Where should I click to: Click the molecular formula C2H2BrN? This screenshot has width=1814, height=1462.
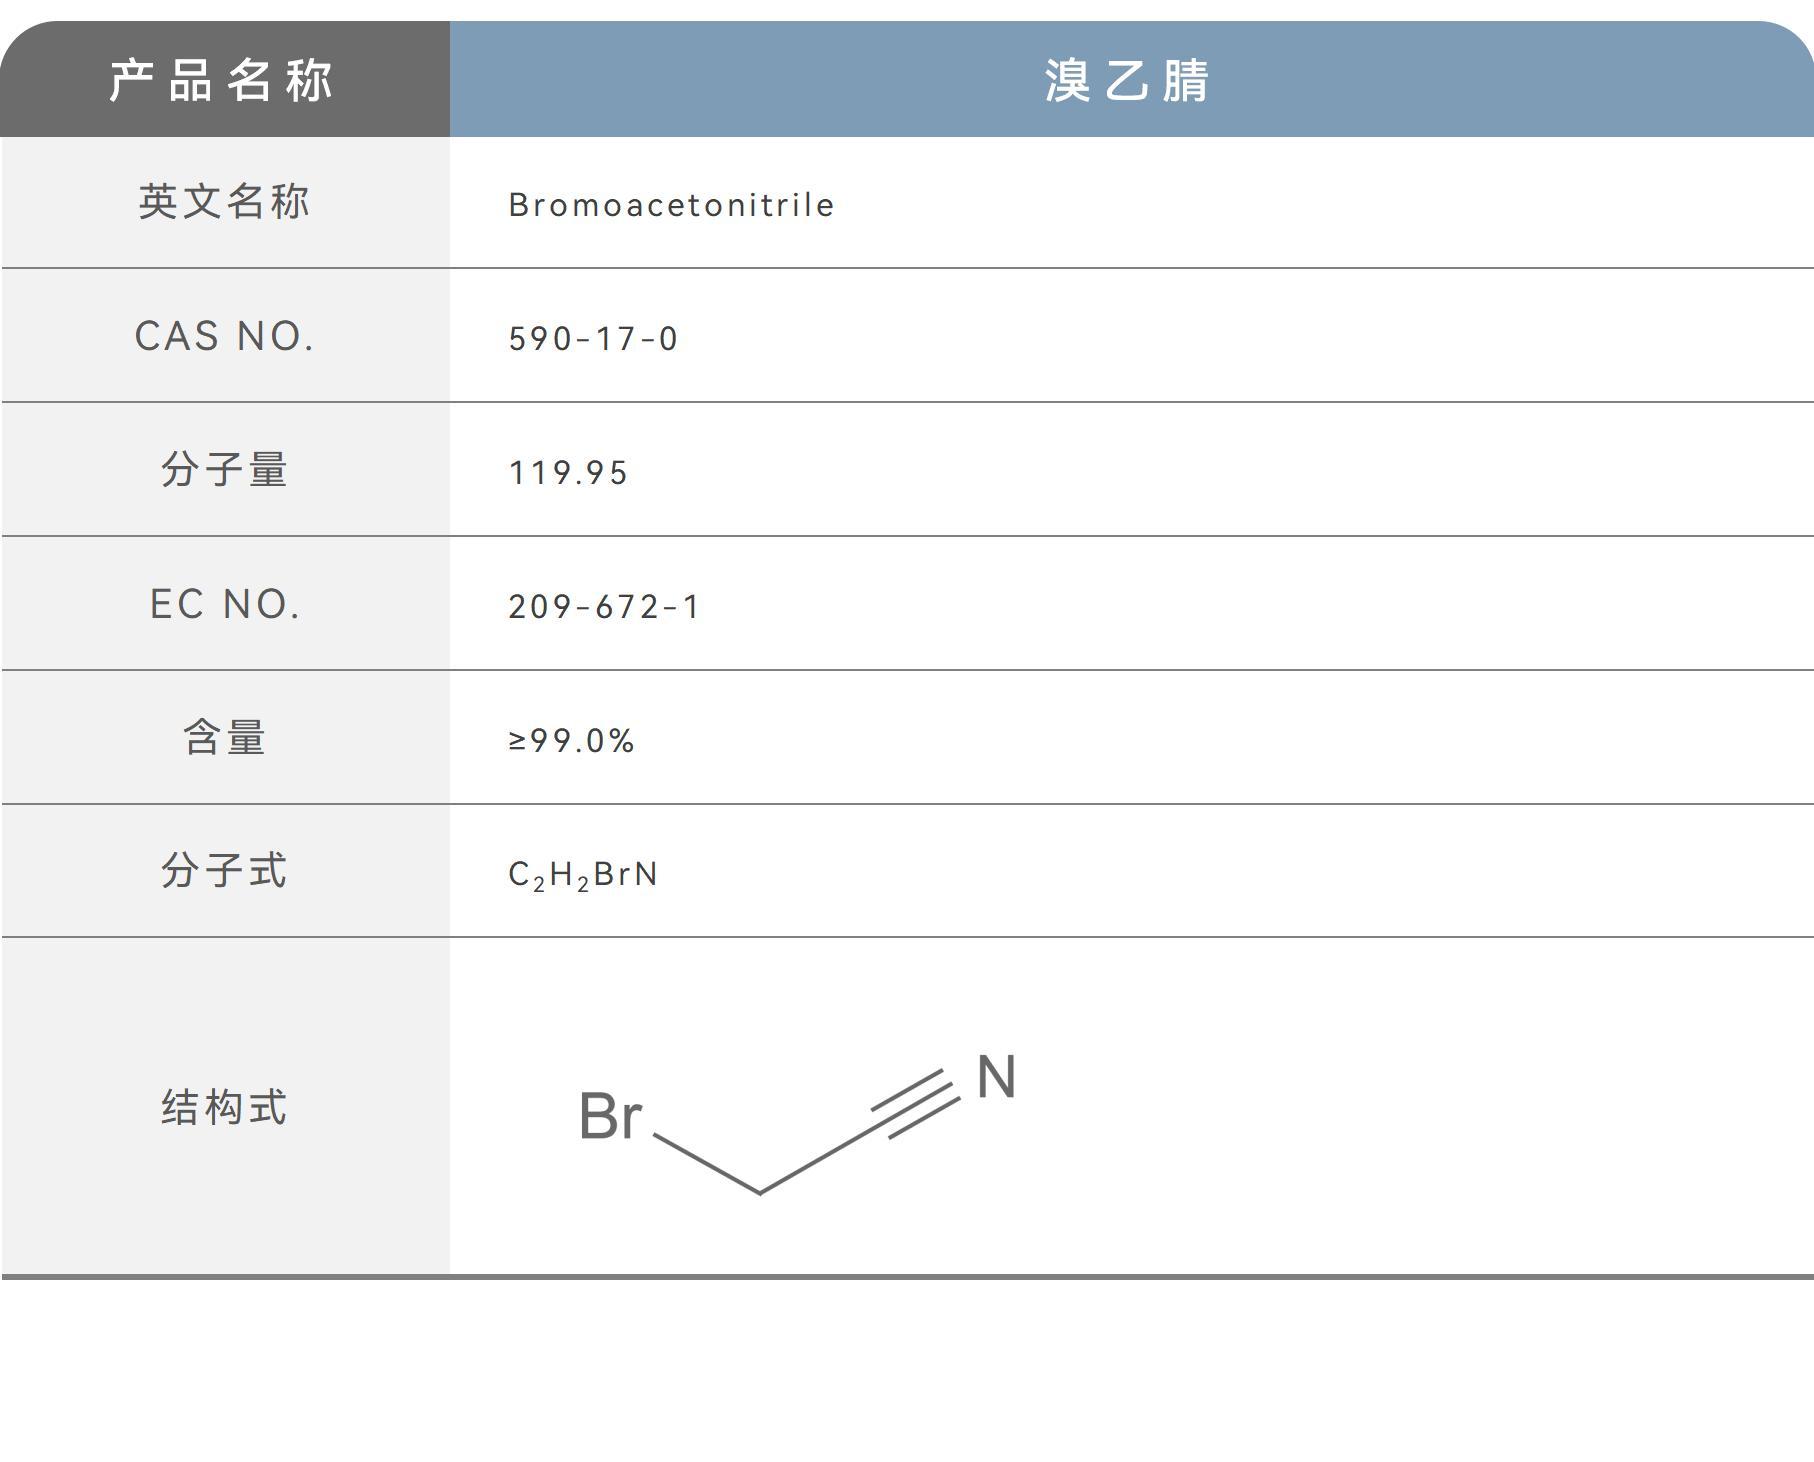pos(583,875)
